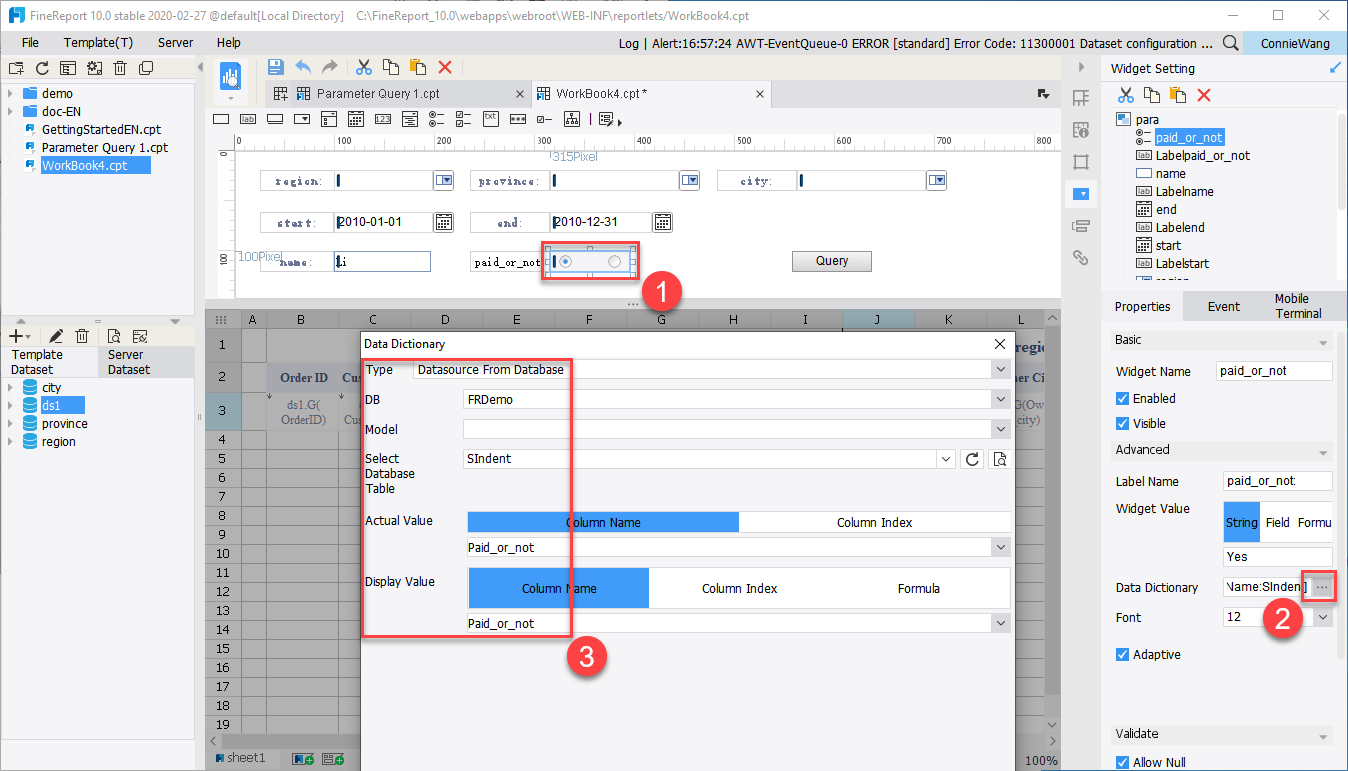Delete selected file with trash icon
1348x771 pixels.
(x=120, y=68)
